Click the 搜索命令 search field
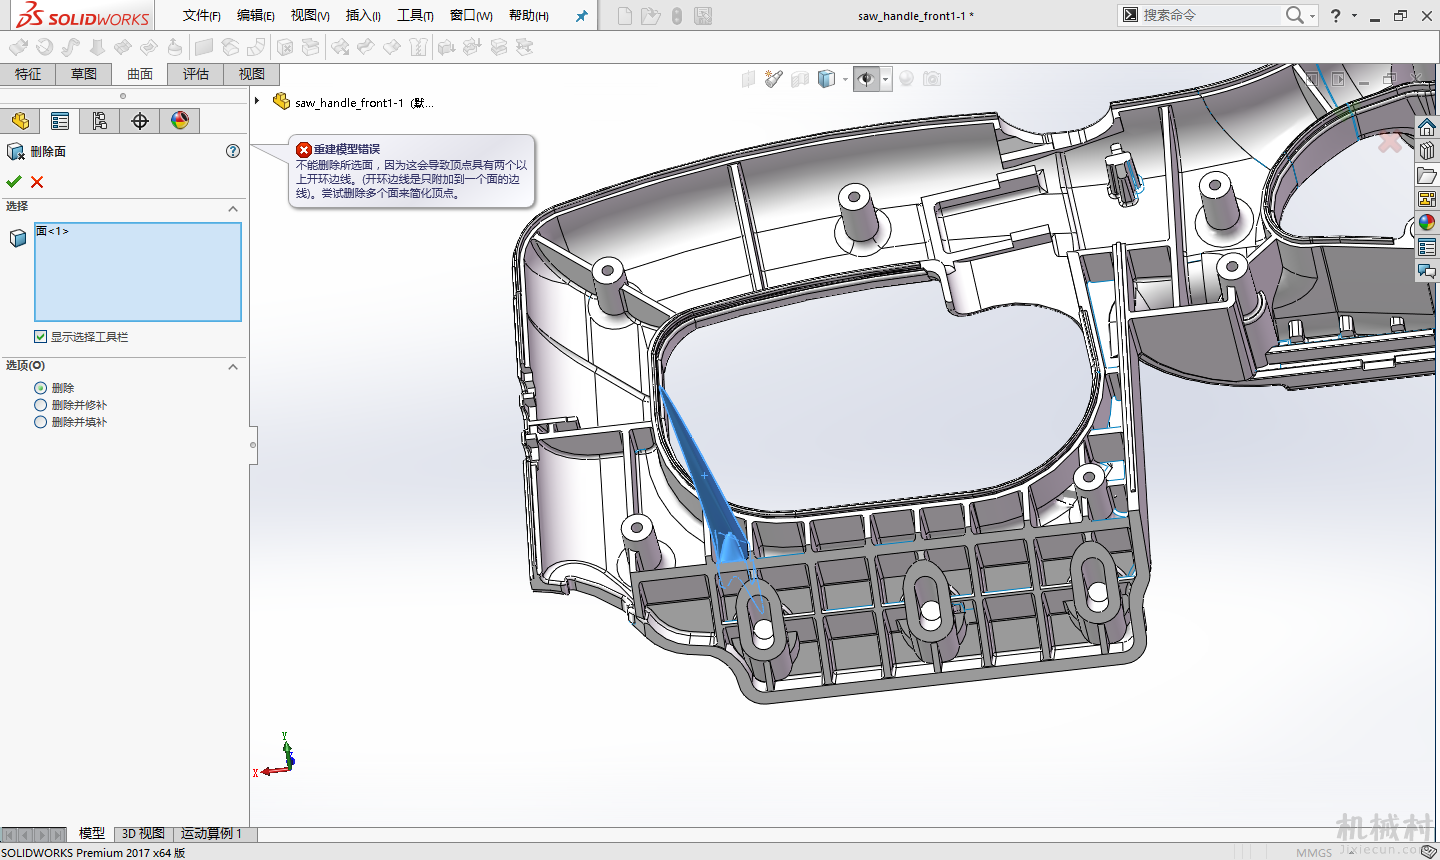Image resolution: width=1440 pixels, height=860 pixels. pyautogui.click(x=1210, y=15)
